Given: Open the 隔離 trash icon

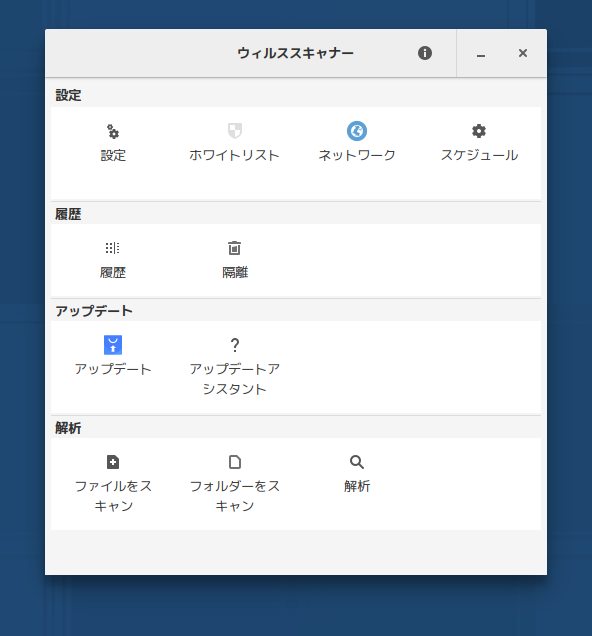Looking at the screenshot, I should (235, 248).
